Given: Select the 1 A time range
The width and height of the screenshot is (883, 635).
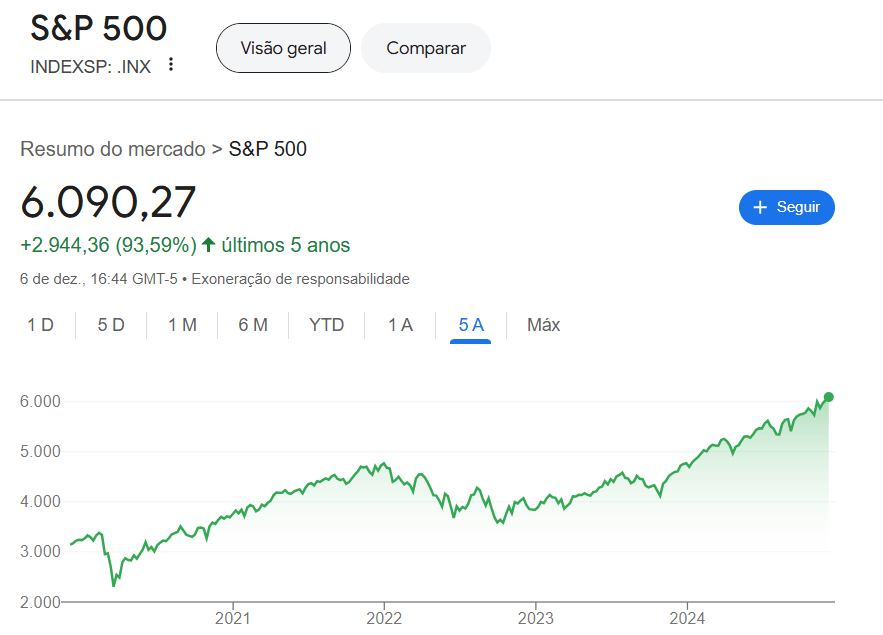Looking at the screenshot, I should point(400,325).
